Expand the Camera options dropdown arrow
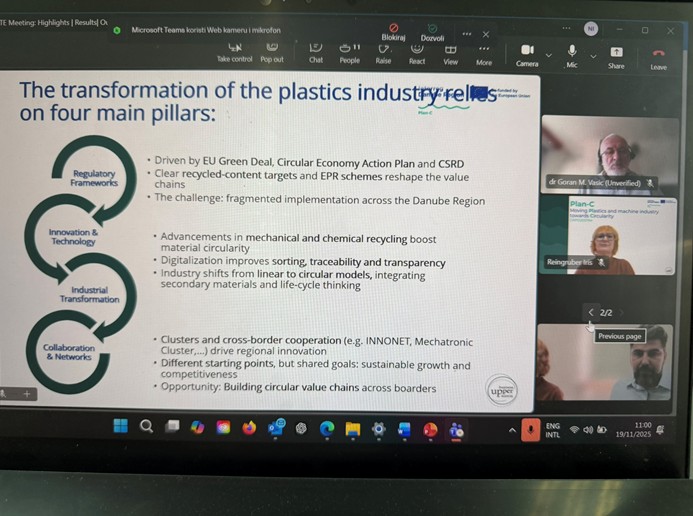The height and width of the screenshot is (516, 693). [548, 54]
